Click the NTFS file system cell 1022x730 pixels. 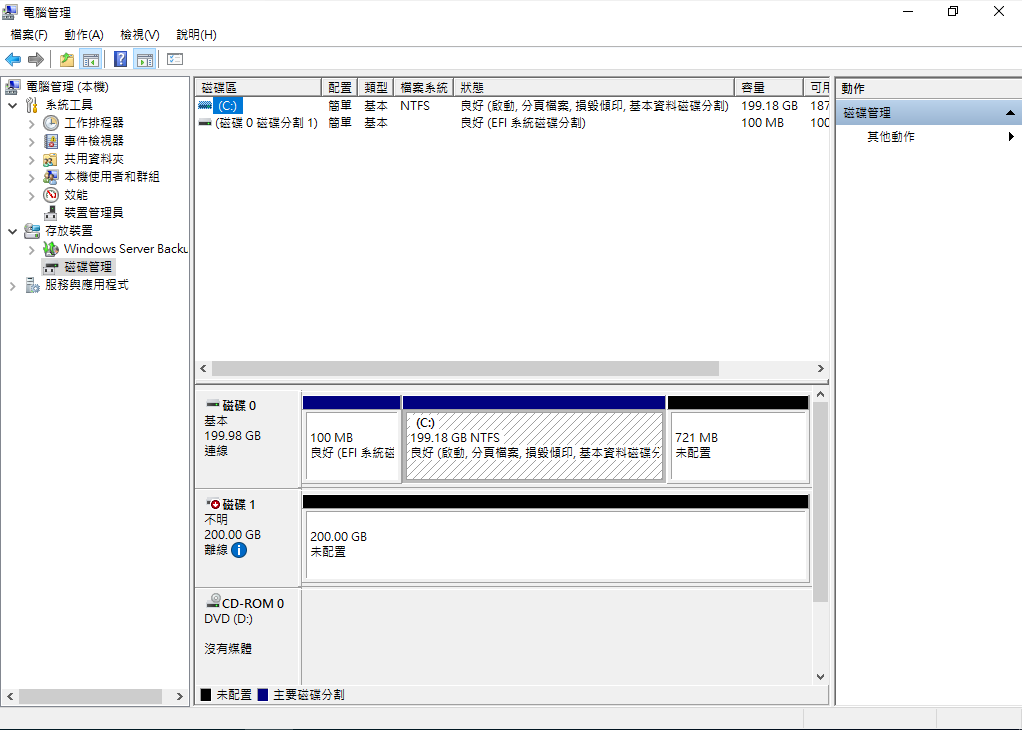click(415, 105)
